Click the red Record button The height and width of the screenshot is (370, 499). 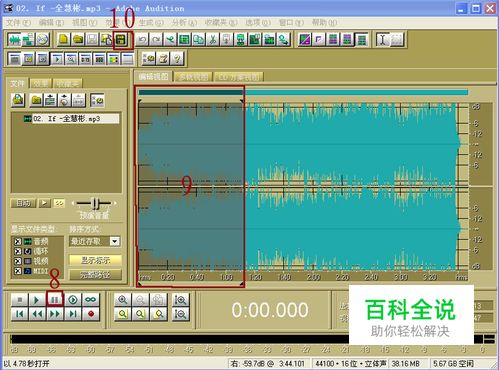coord(91,314)
